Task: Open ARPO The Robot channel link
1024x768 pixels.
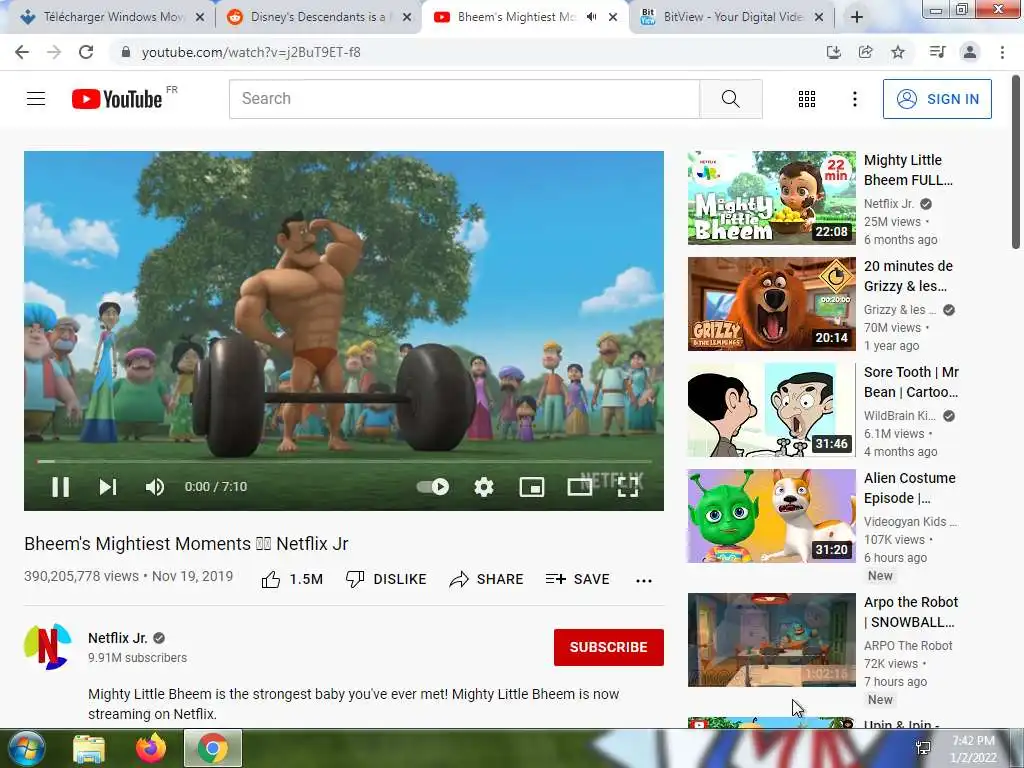Action: (x=908, y=645)
